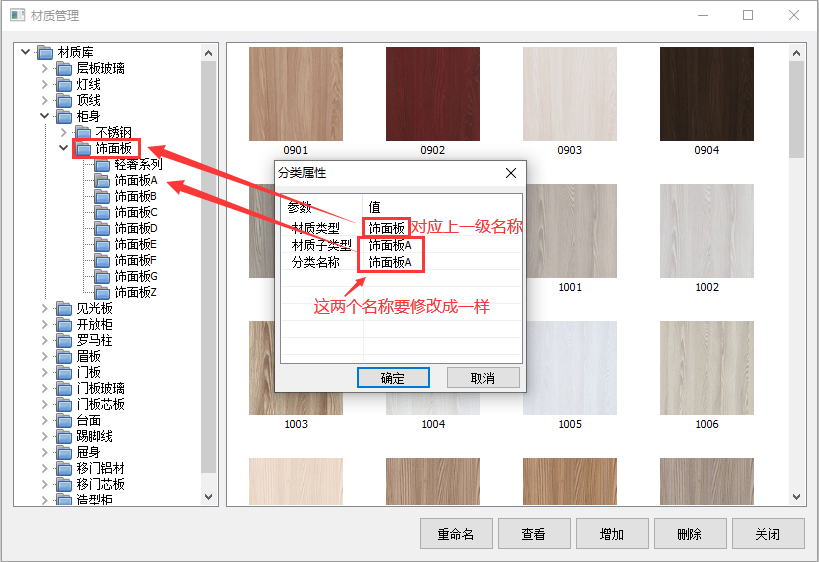
Task: Click the 饰面板B folder icon
Action: click(102, 197)
